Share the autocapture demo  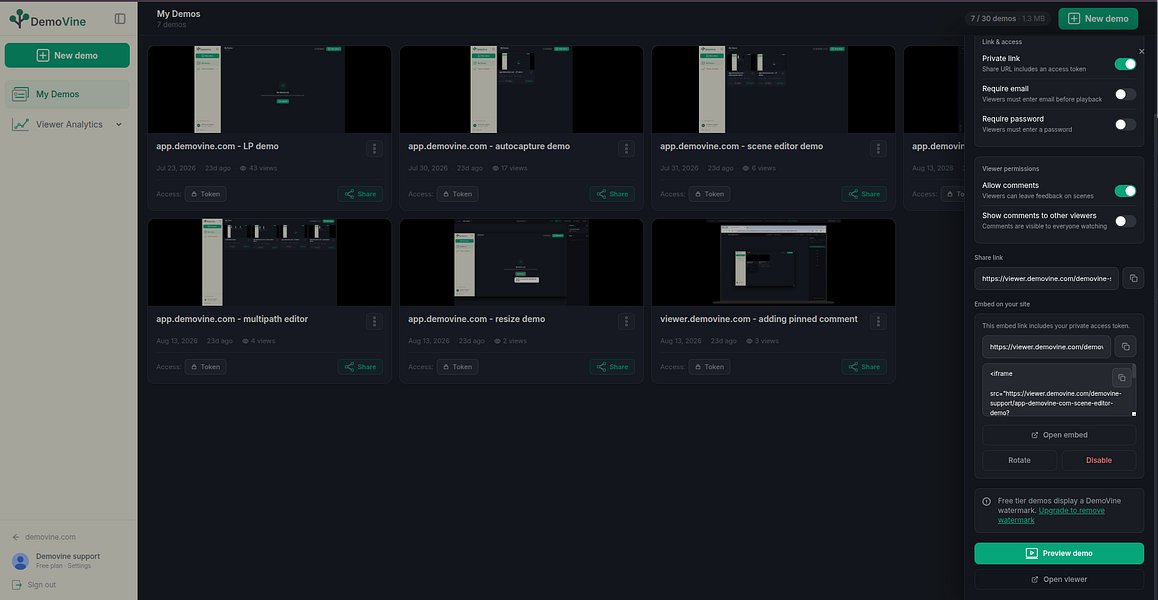tap(612, 194)
